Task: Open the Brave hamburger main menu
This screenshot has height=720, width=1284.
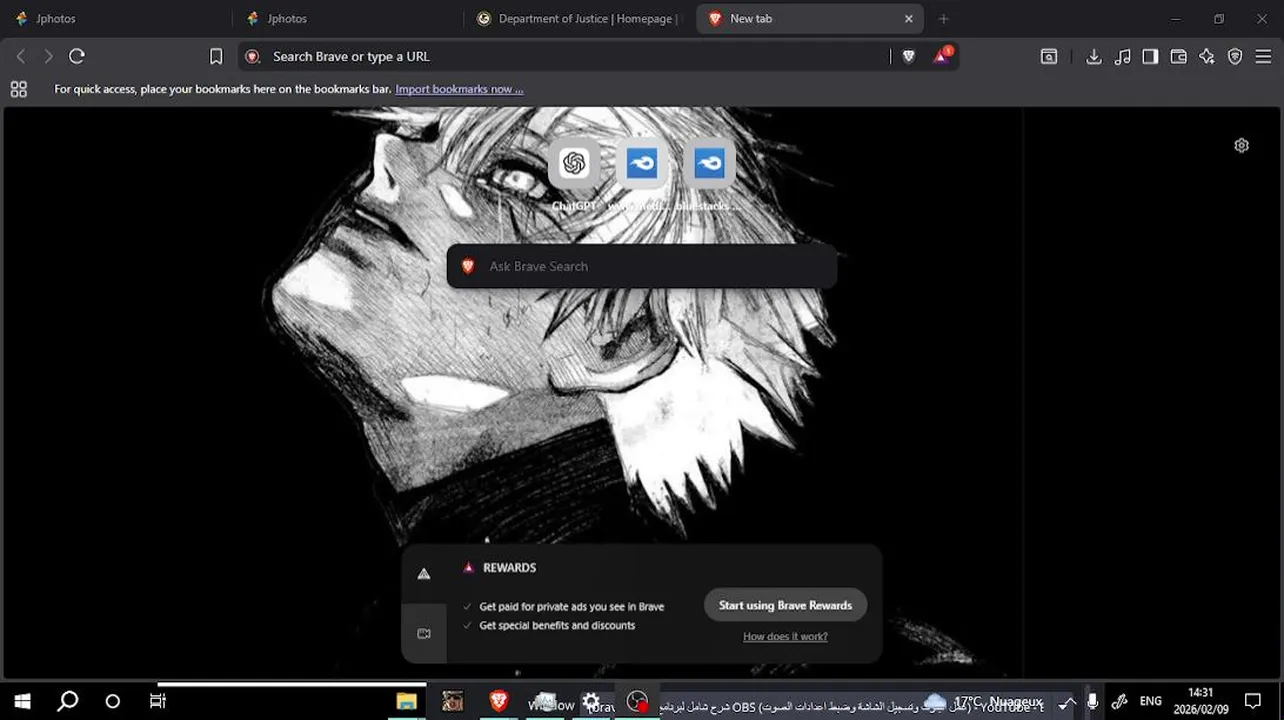Action: pyautogui.click(x=1263, y=57)
